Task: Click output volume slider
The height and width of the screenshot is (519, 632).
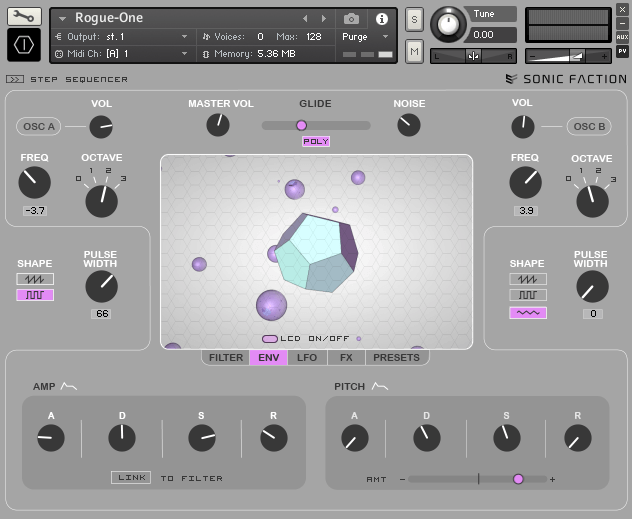Action: pos(568,56)
